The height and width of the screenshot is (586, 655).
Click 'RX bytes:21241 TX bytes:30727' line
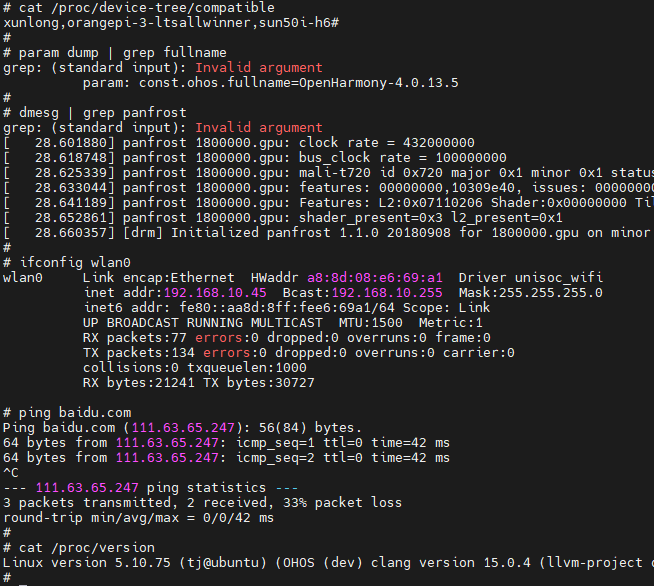(198, 383)
